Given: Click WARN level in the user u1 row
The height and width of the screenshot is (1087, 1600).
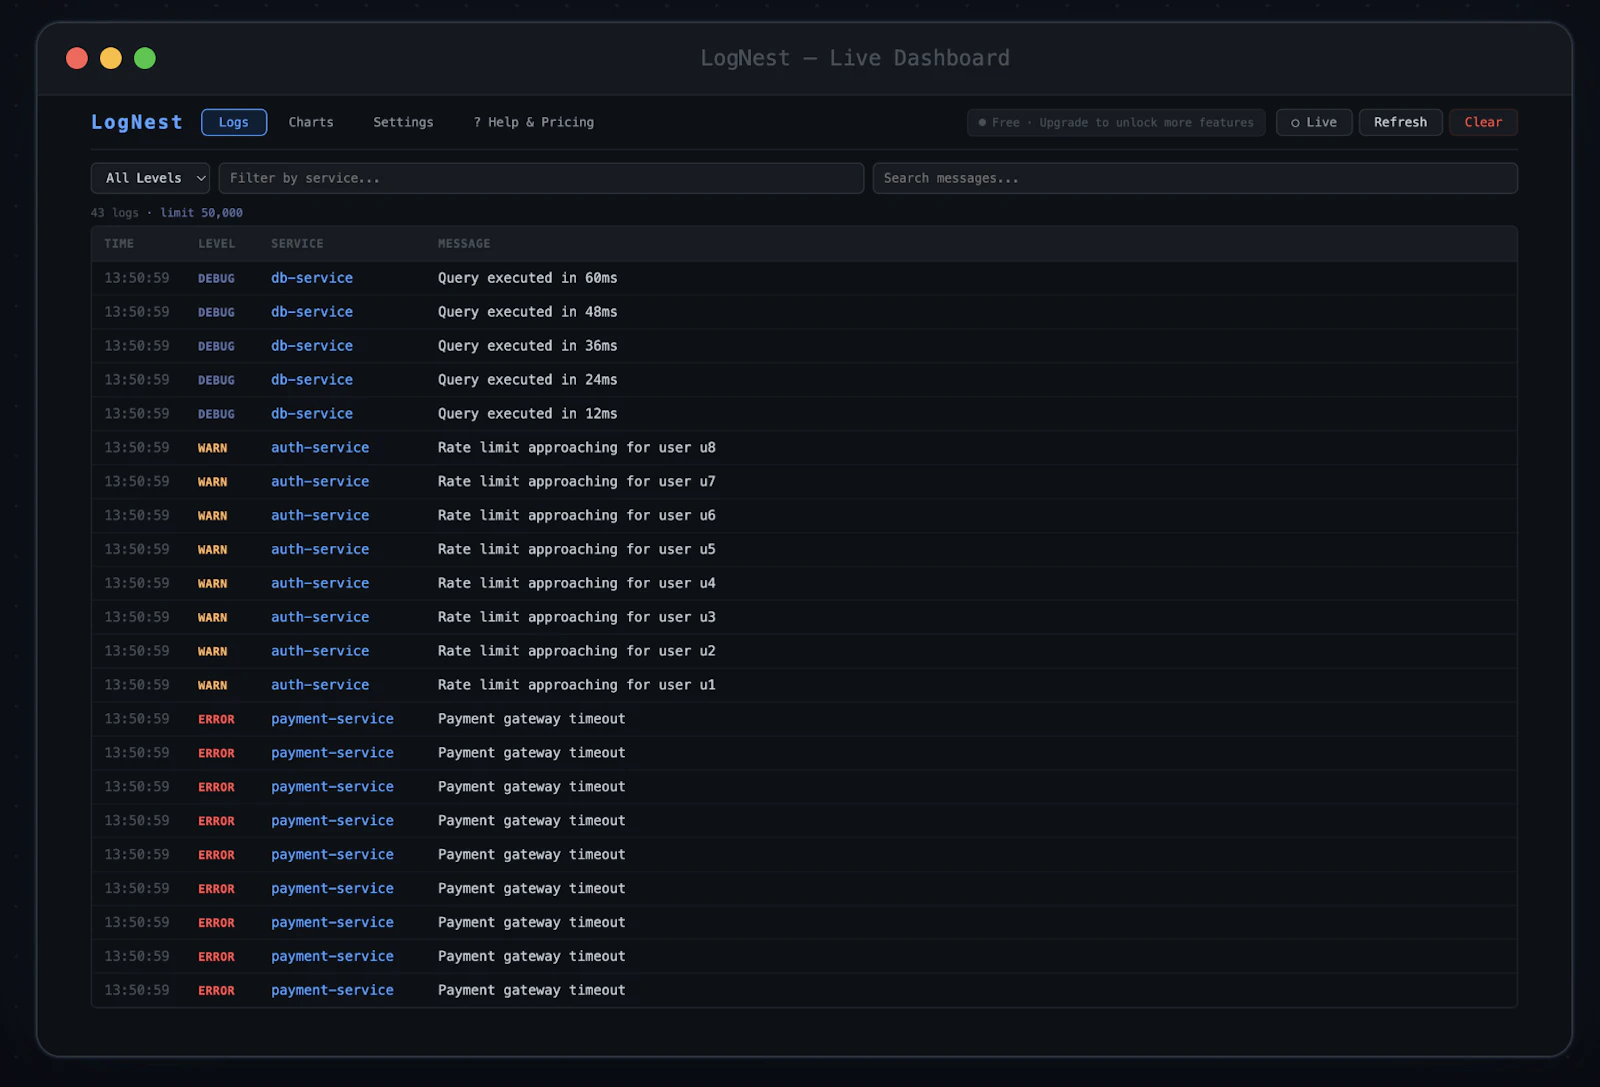Looking at the screenshot, I should coord(212,685).
